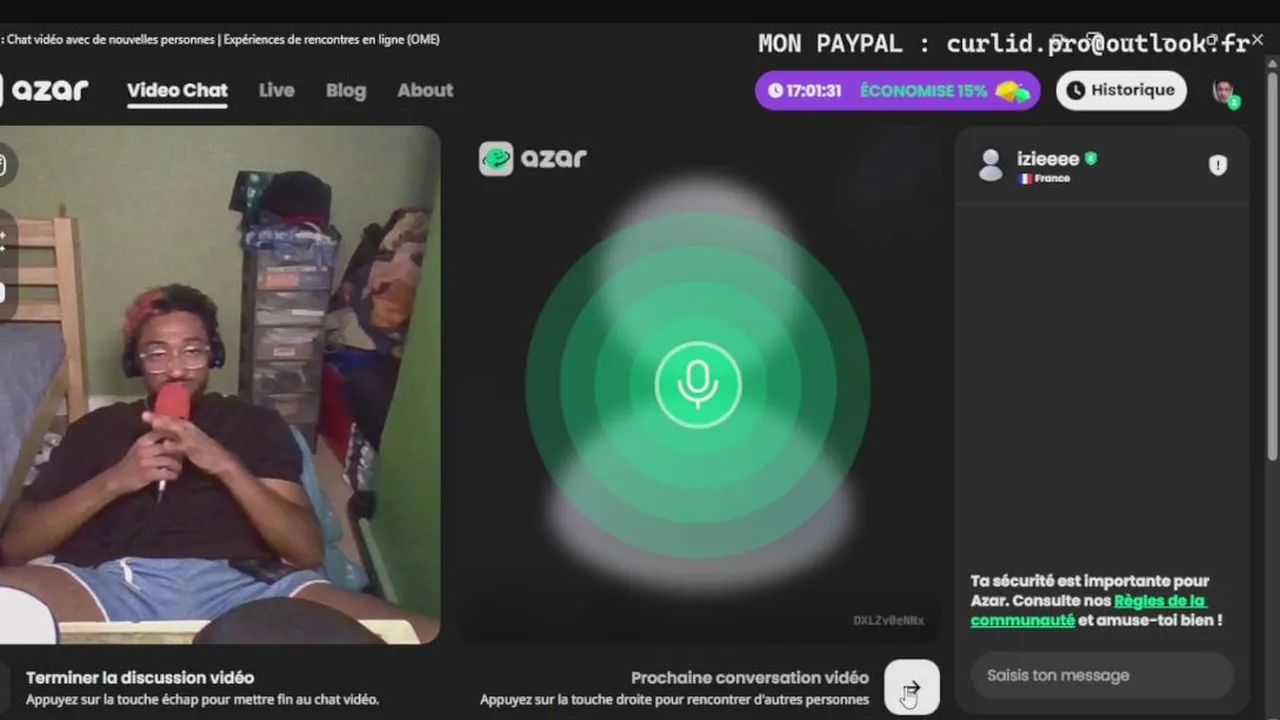This screenshot has height=720, width=1280.
Task: Open the report shield icon beside izieeee
Action: [1217, 166]
